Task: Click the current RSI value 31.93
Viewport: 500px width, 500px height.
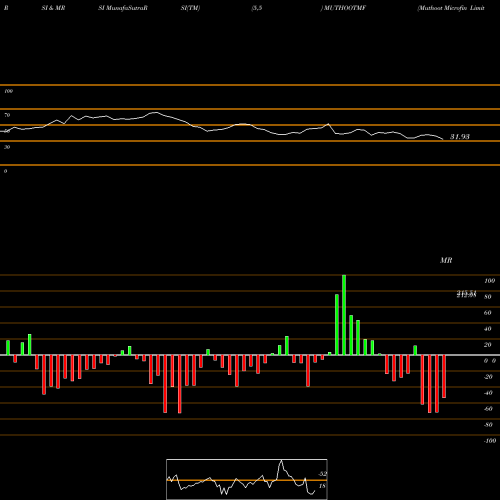Action: (460, 136)
